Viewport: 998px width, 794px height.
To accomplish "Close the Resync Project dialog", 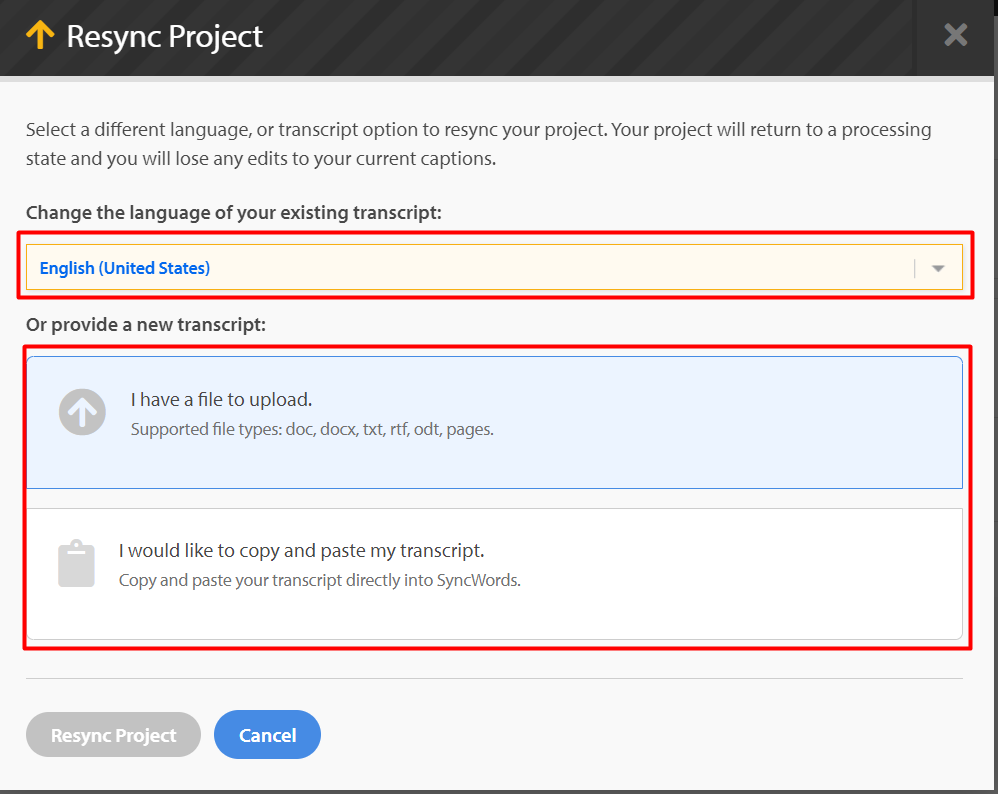I will point(955,34).
